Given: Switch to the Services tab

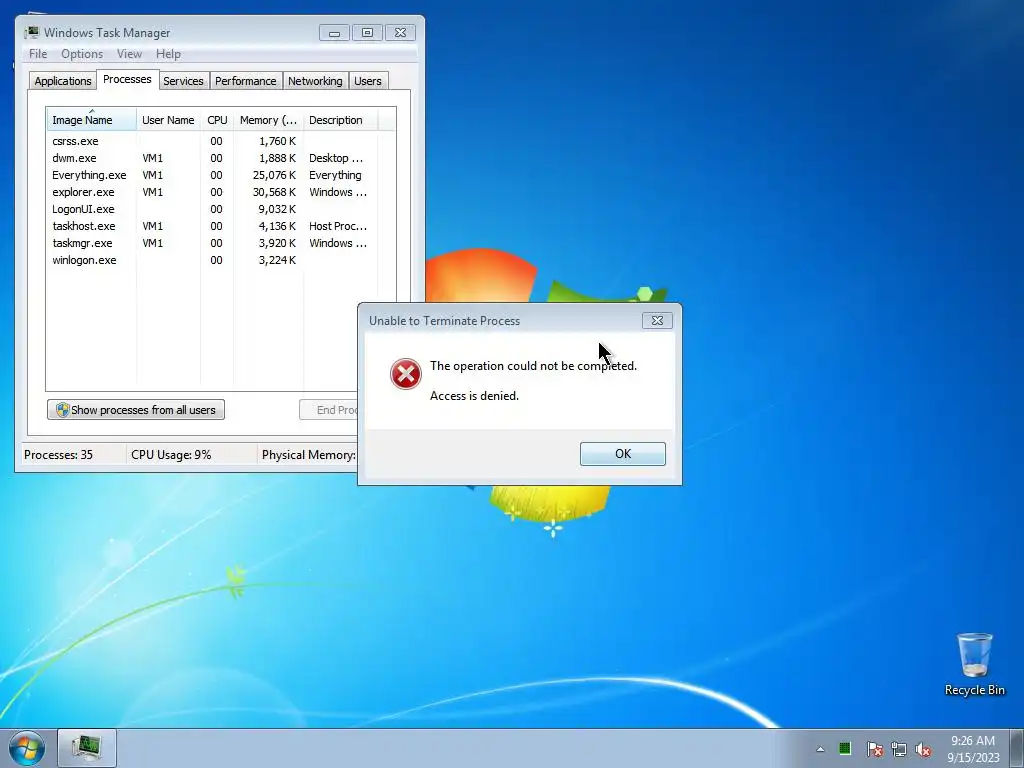Looking at the screenshot, I should pyautogui.click(x=183, y=81).
